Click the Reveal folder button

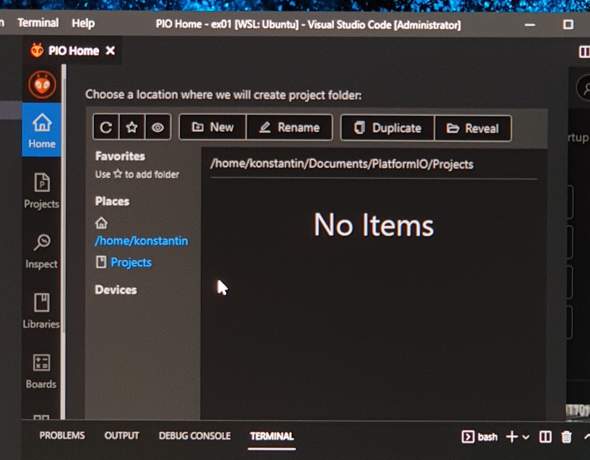473,129
